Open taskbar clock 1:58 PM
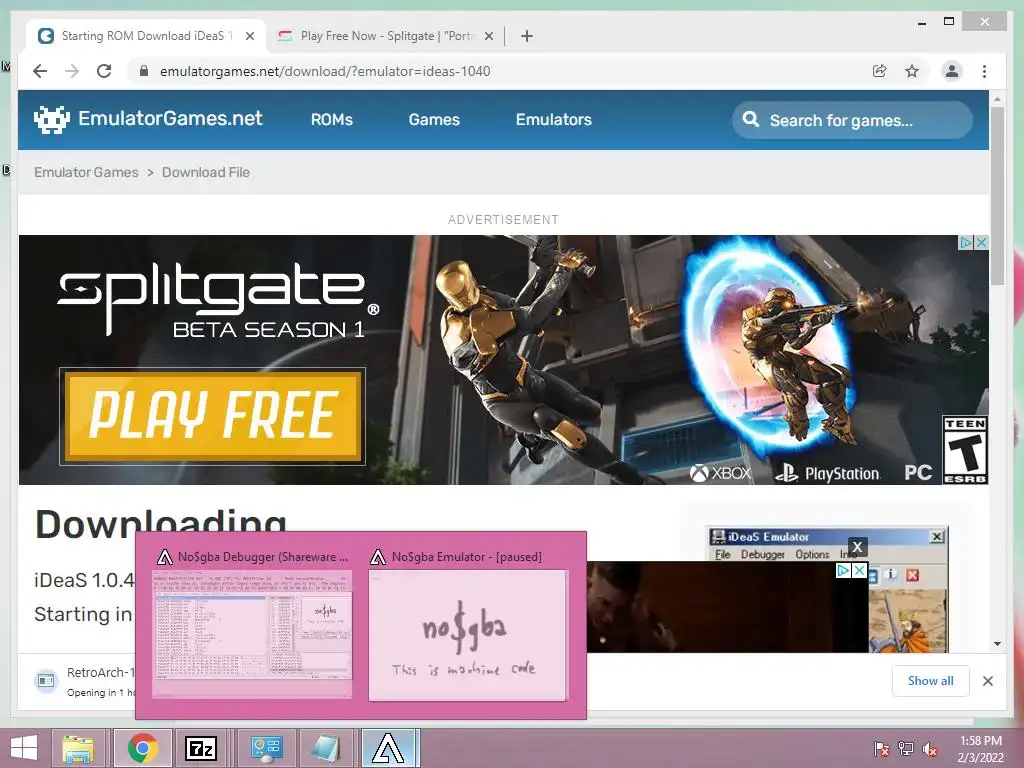The image size is (1024, 768). click(x=980, y=748)
